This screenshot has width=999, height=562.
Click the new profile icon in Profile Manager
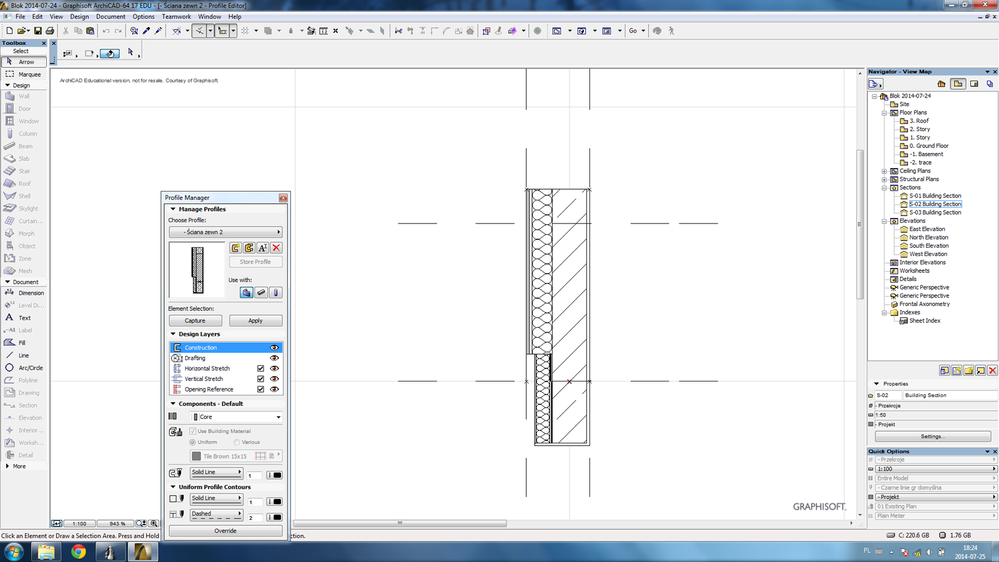tap(236, 248)
